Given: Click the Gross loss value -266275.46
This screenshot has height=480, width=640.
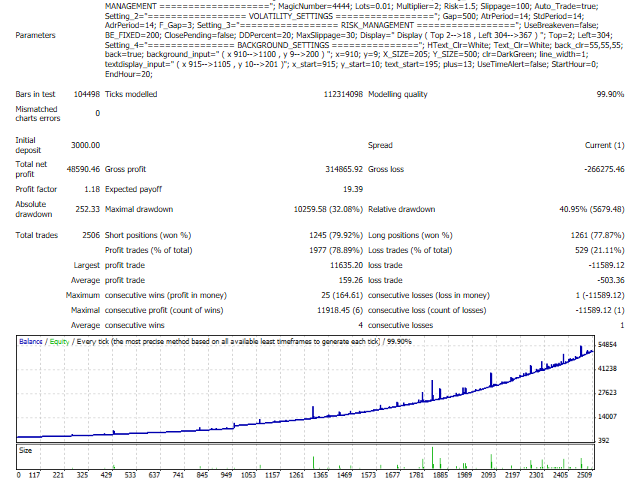Looking at the screenshot, I should click(x=597, y=171).
